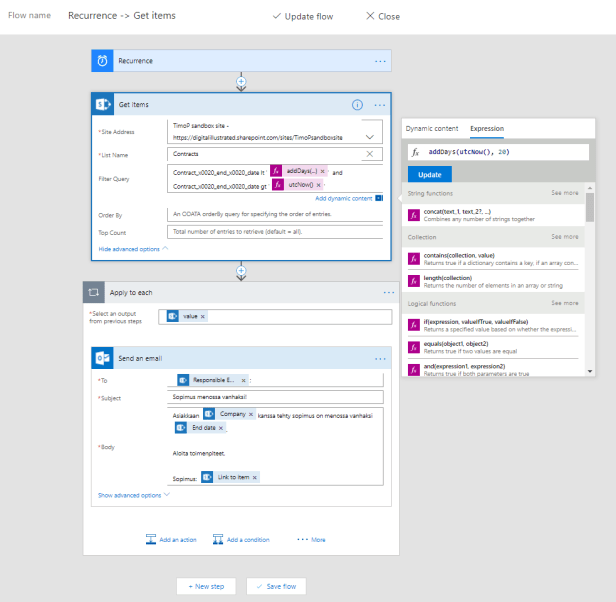Screen dimensions: 616x602
Task: Click the Recurrence clock icon
Action: pos(102,61)
